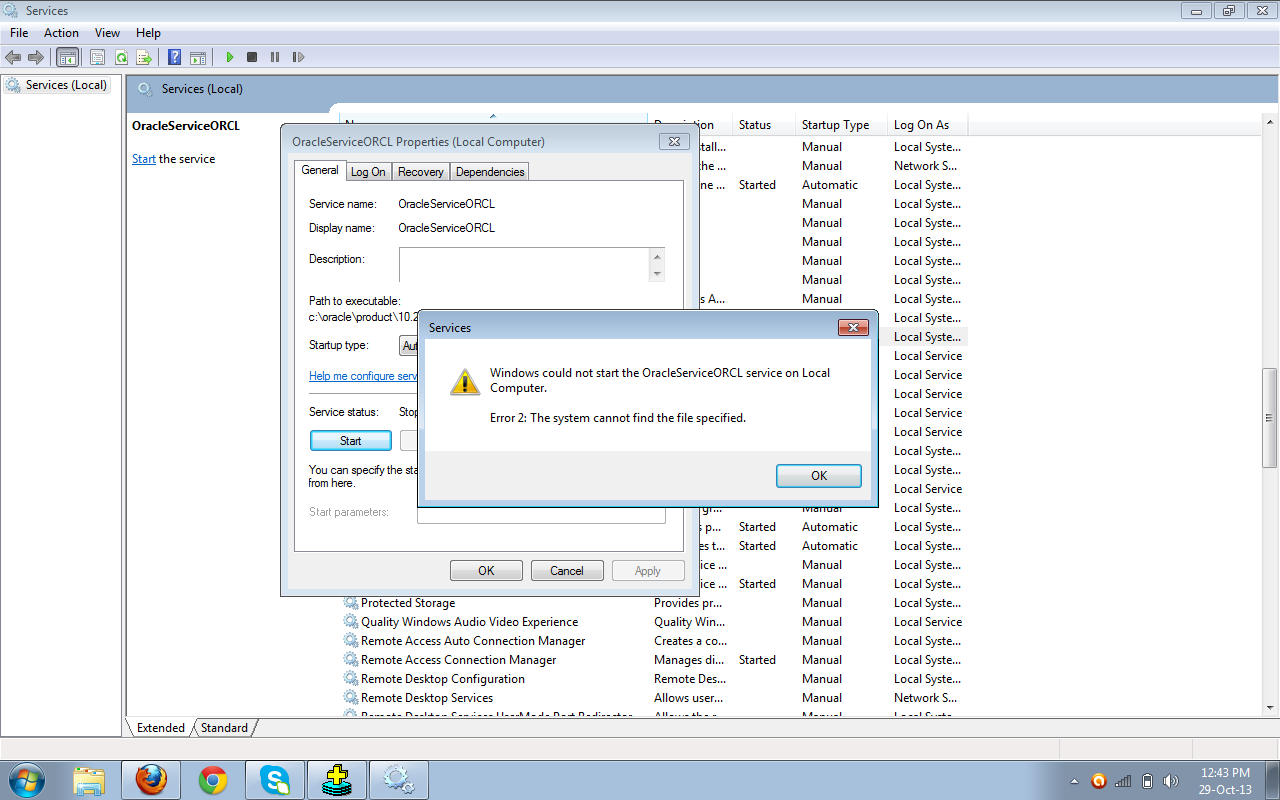The image size is (1280, 800).
Task: Click the Description box scroll-up arrow
Action: [x=657, y=257]
